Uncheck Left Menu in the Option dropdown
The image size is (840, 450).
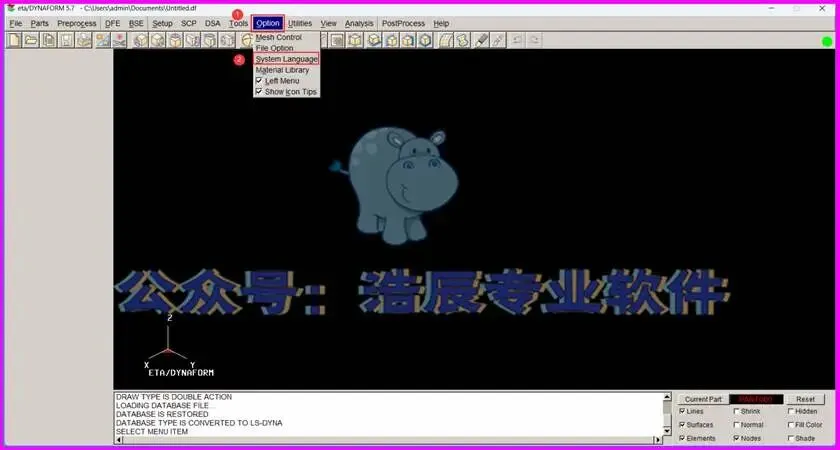tap(259, 81)
